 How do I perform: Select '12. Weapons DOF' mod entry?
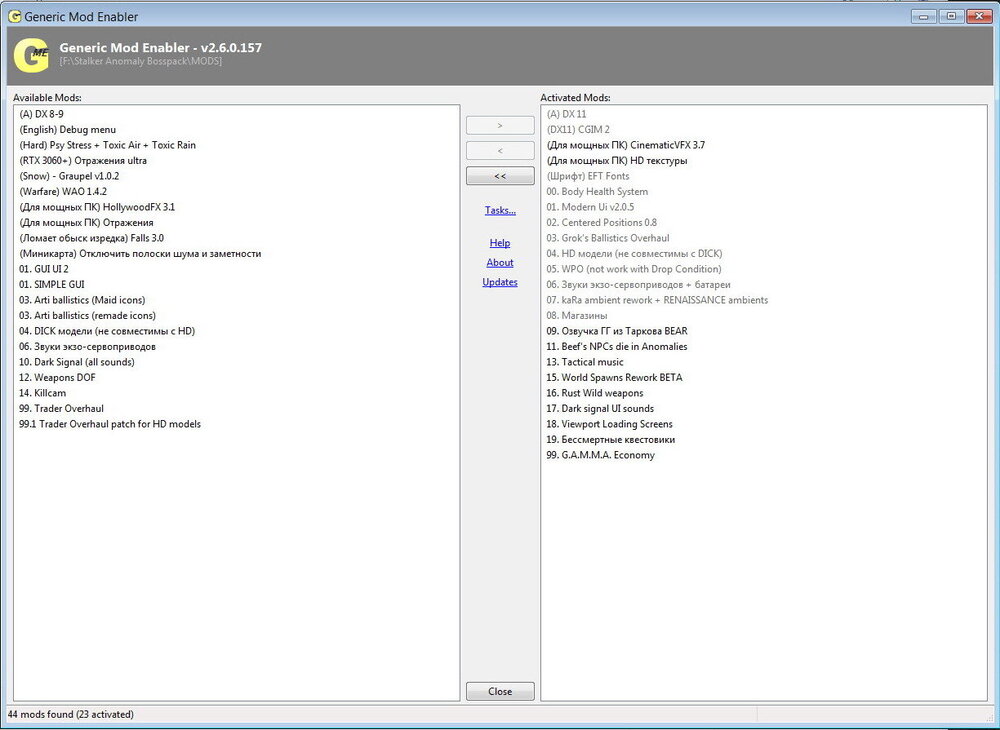(x=57, y=378)
